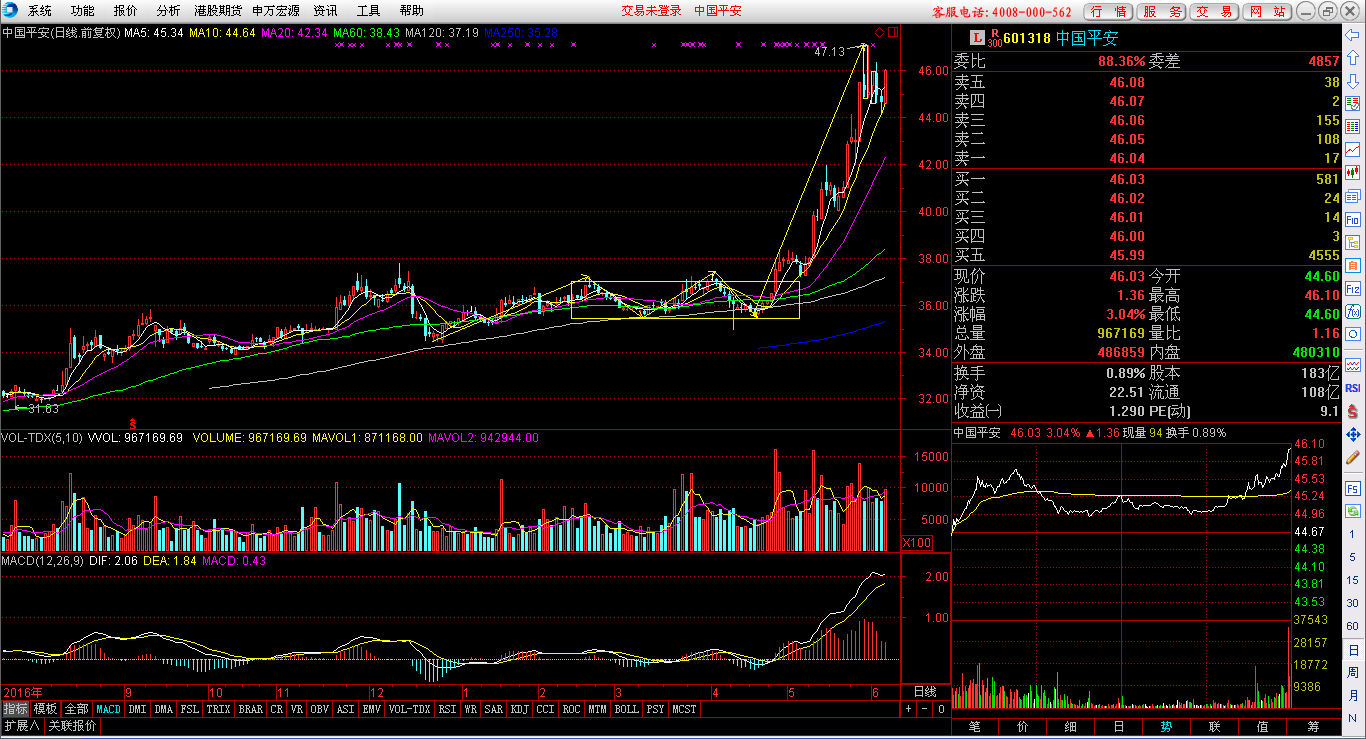This screenshot has height=739, width=1366.
Task: Click the f(x) formula sidebar icon
Action: (1353, 311)
